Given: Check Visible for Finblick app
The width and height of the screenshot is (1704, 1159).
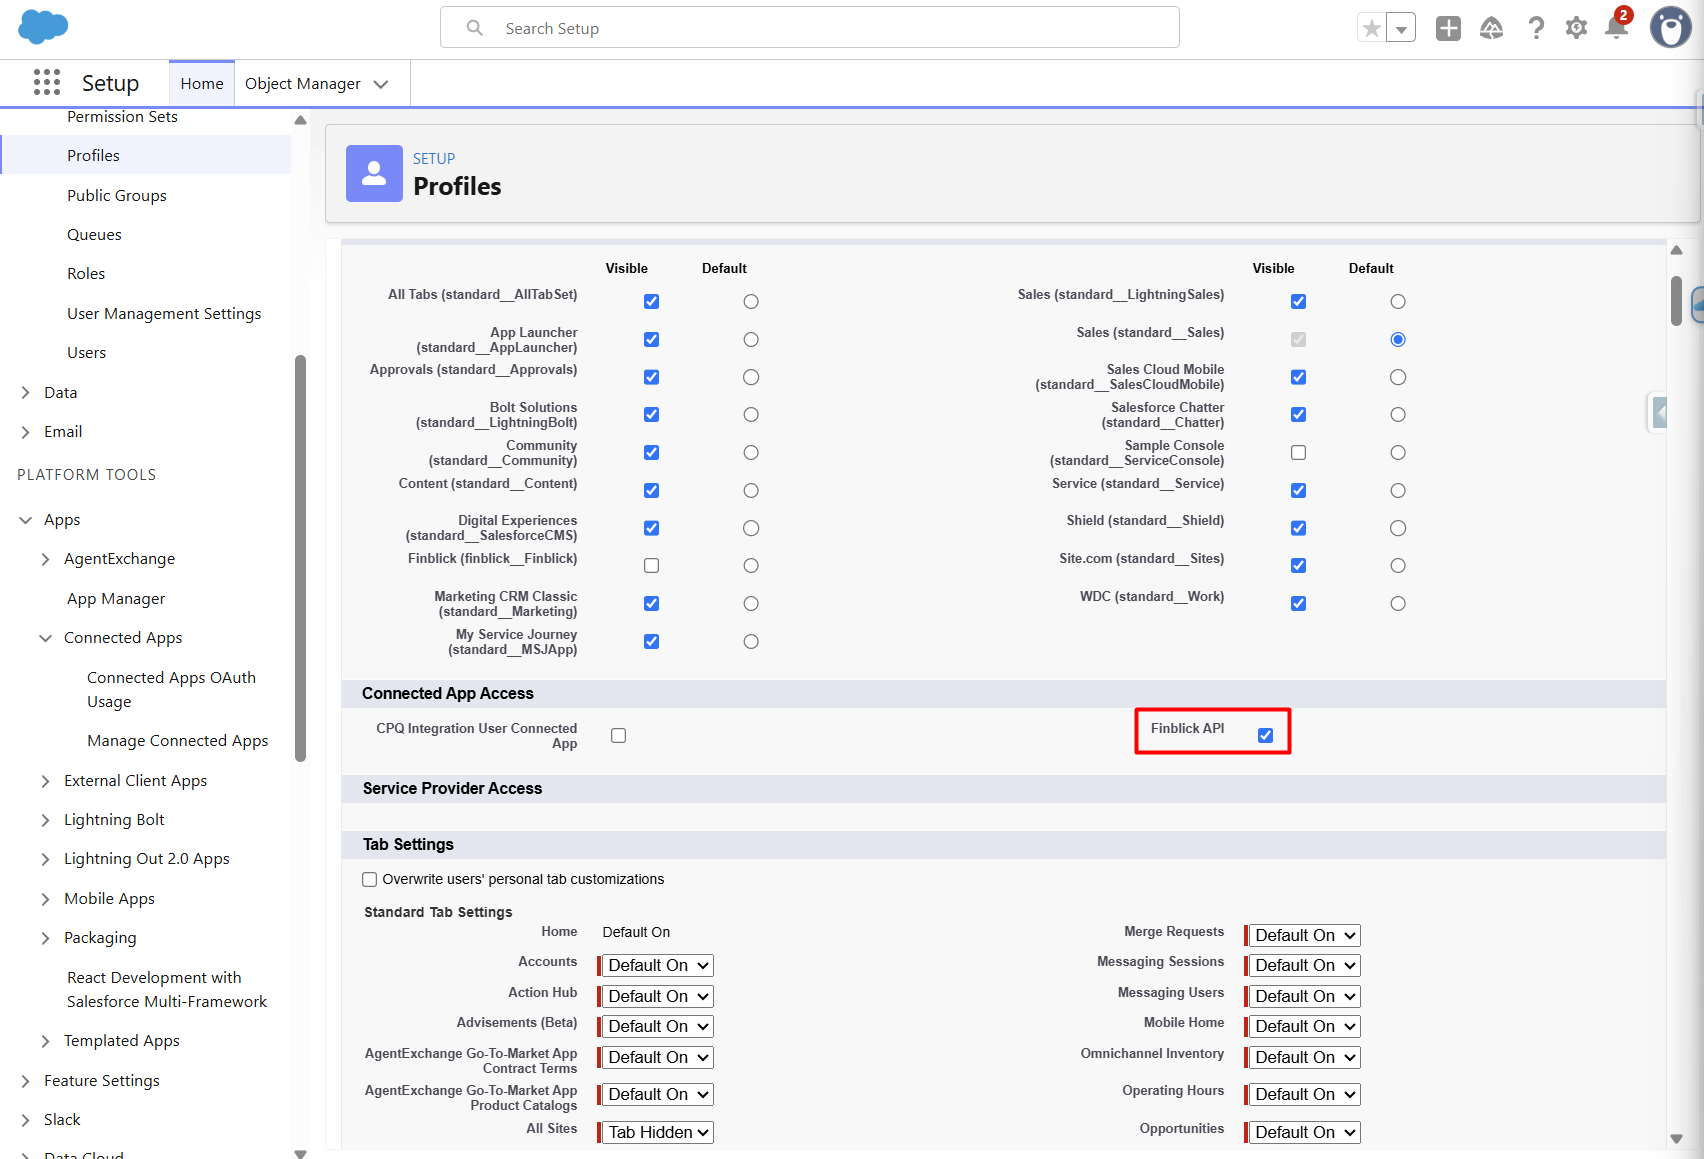Looking at the screenshot, I should coord(651,566).
